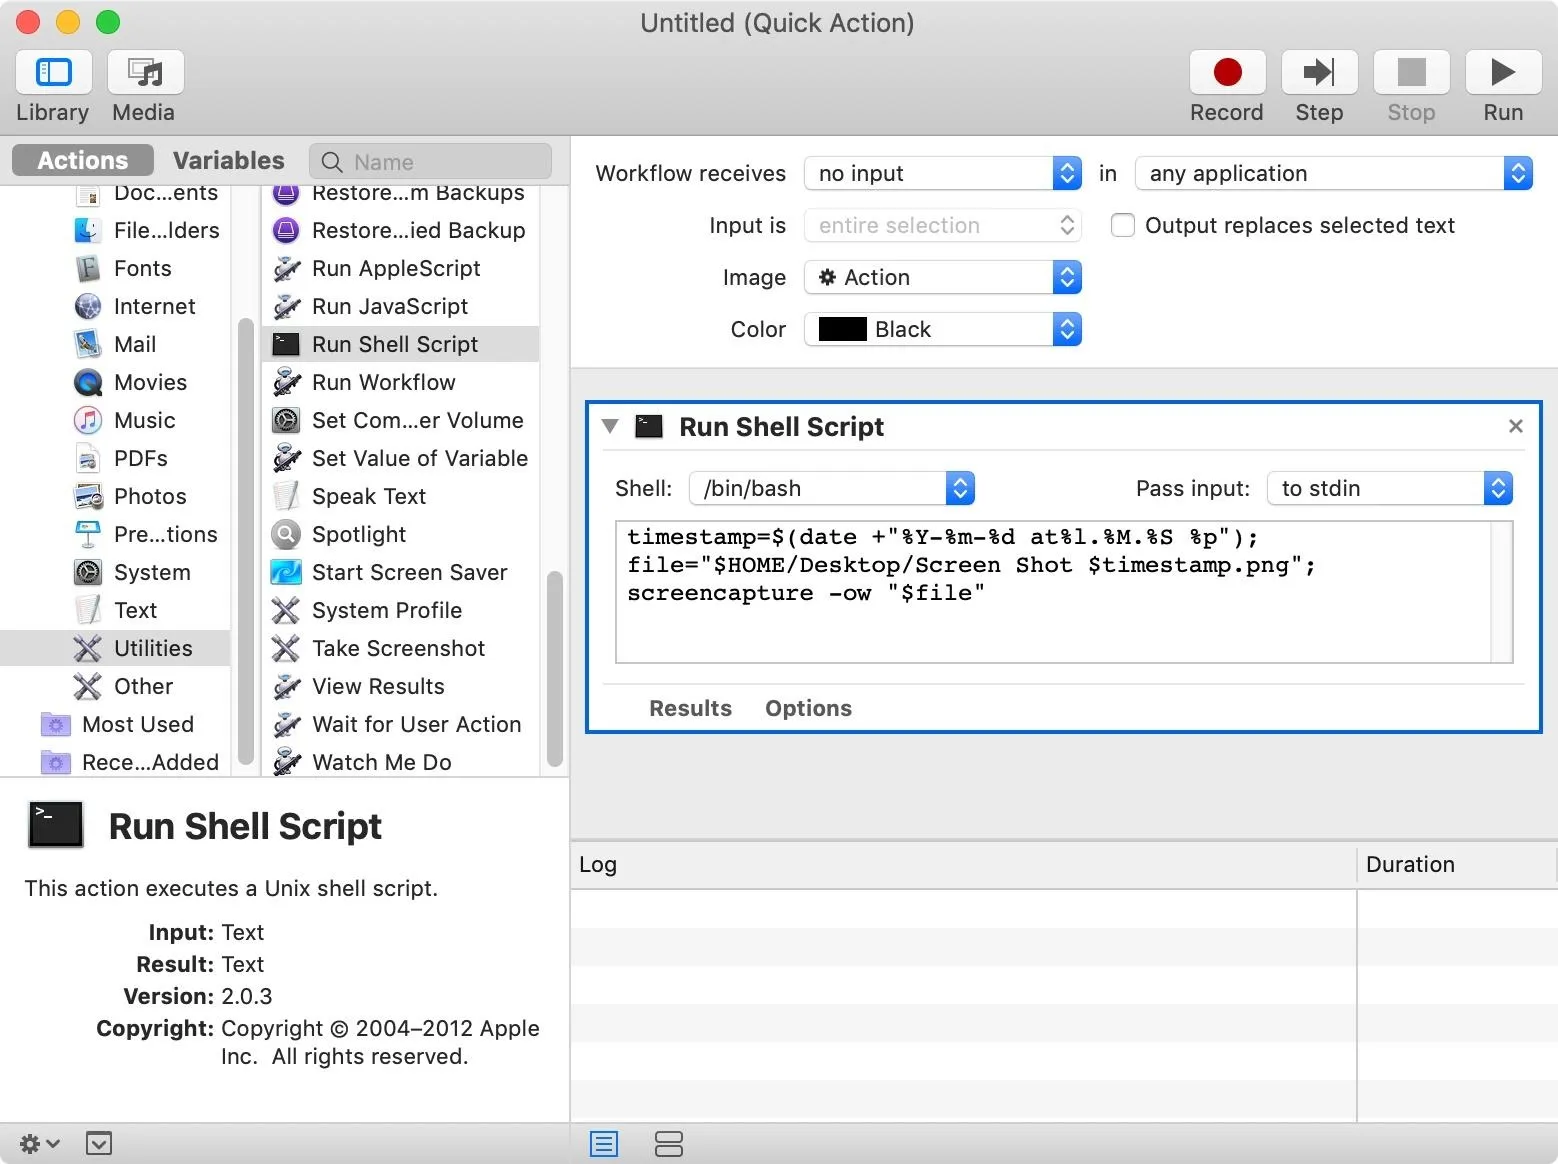
Task: Open the Image Action dropdown
Action: [x=943, y=277]
